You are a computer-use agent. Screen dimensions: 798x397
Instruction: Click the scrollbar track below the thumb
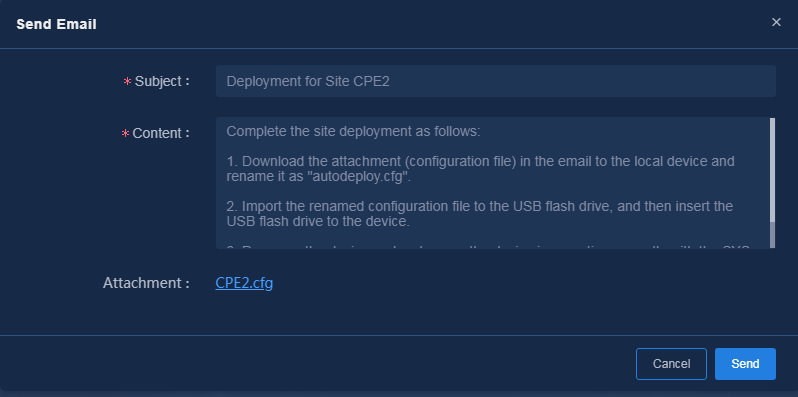[x=772, y=235]
